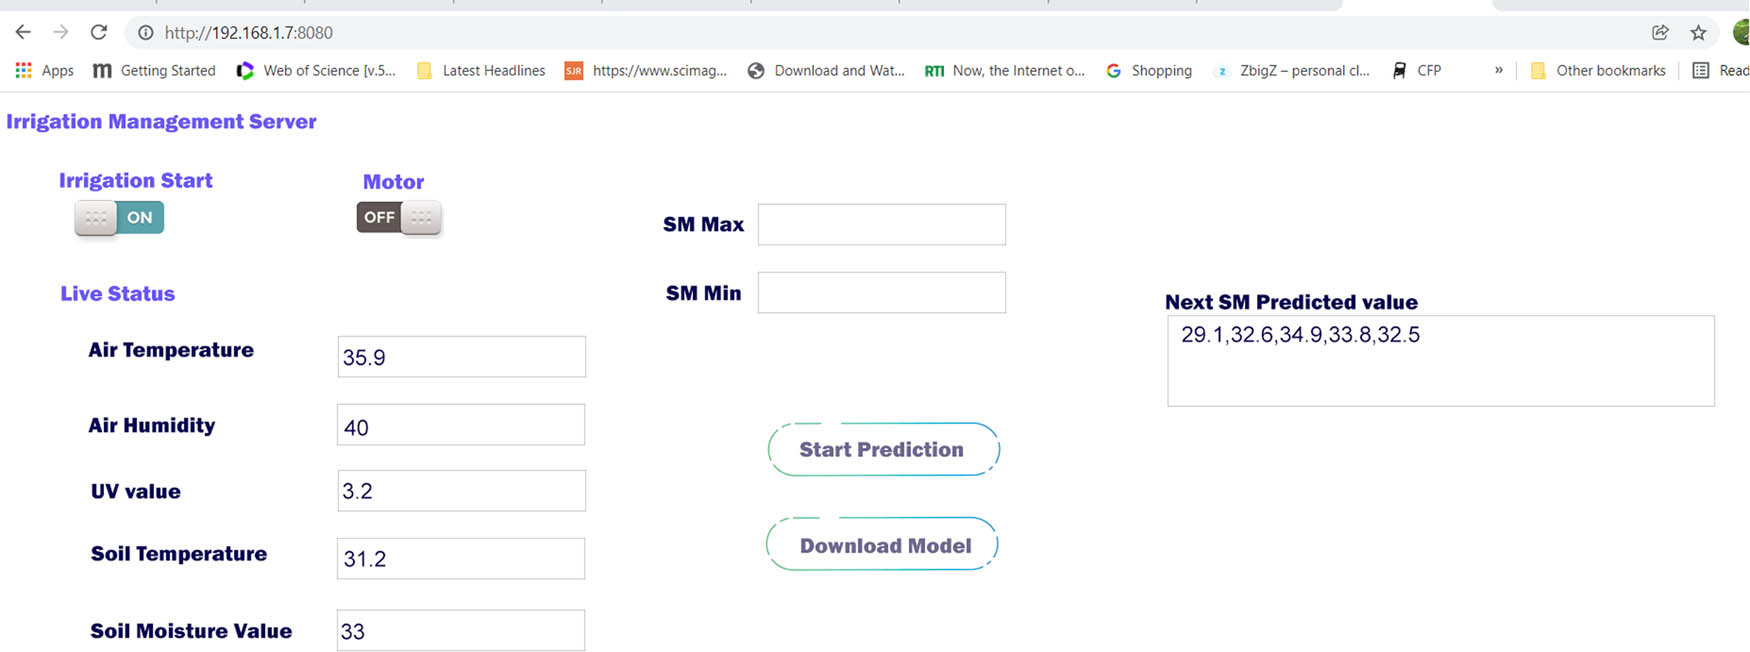Image resolution: width=1750 pixels, height=652 pixels.
Task: Click the site information icon
Action: point(146,33)
